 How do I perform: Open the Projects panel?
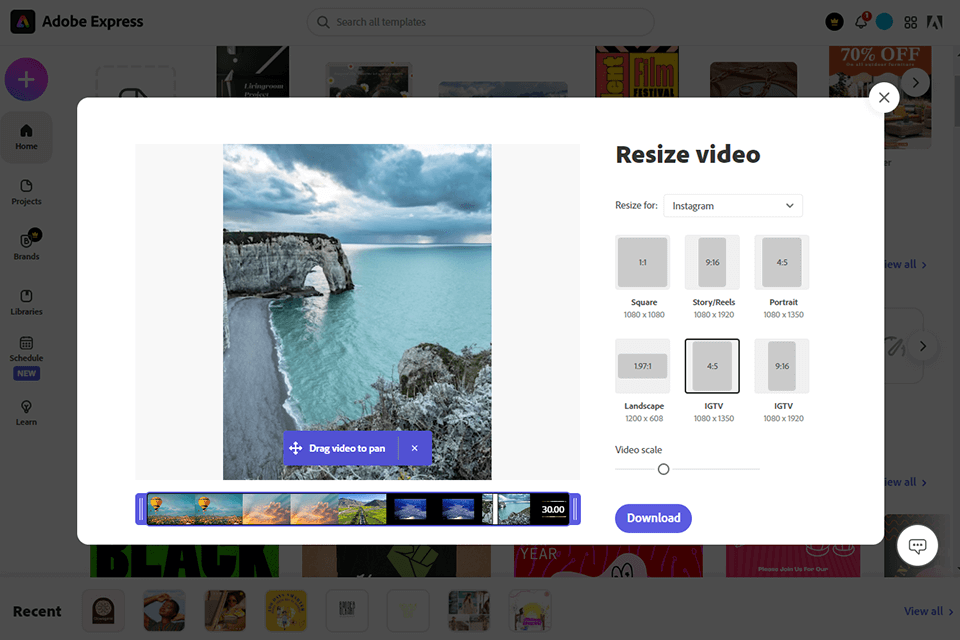tap(26, 192)
